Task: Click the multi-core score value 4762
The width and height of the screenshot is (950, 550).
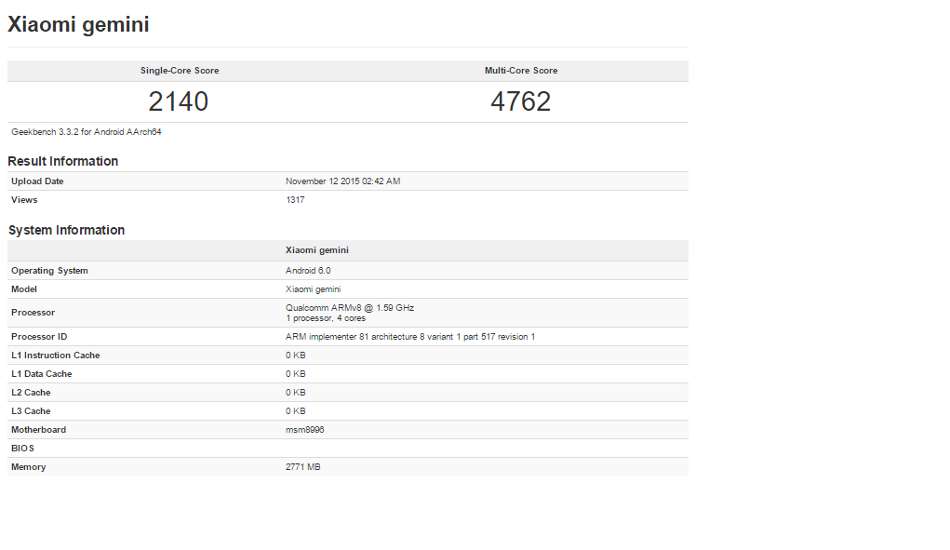Action: [520, 101]
